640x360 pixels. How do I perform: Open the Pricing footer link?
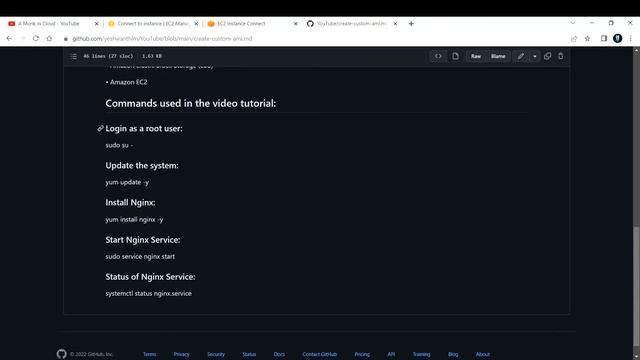click(362, 354)
